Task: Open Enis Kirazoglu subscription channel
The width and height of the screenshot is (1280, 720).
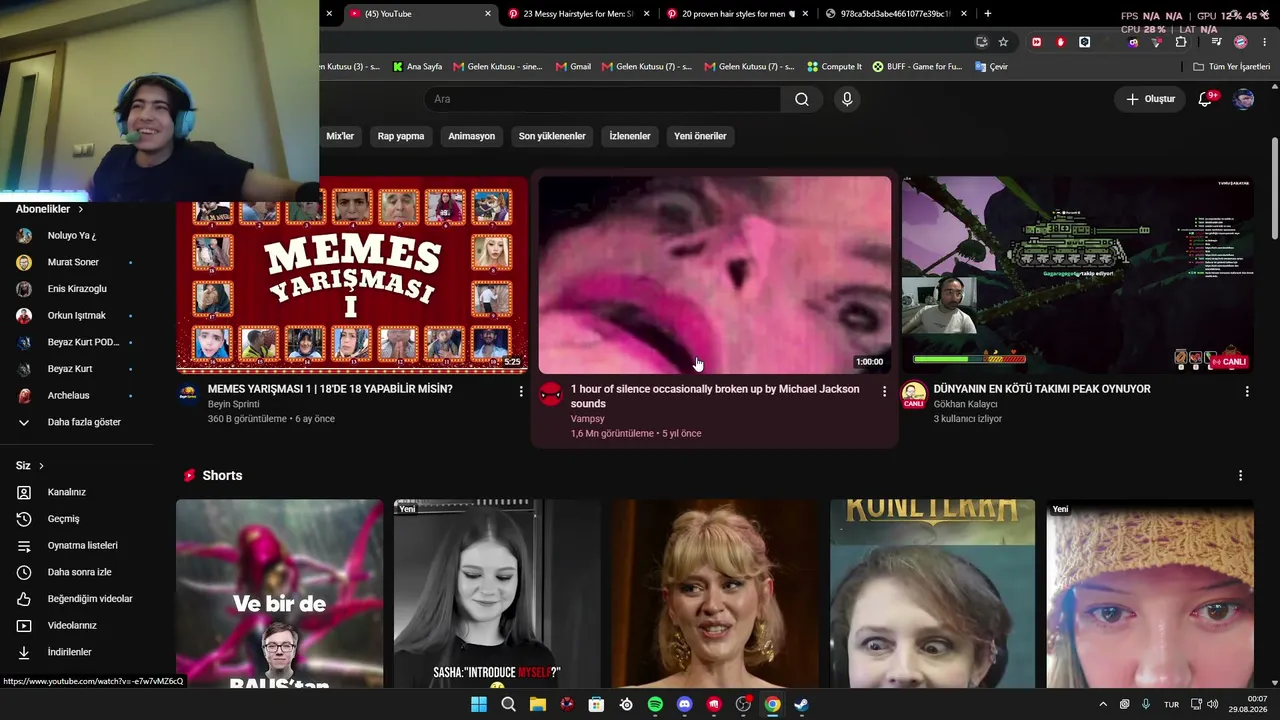Action: 76,289
